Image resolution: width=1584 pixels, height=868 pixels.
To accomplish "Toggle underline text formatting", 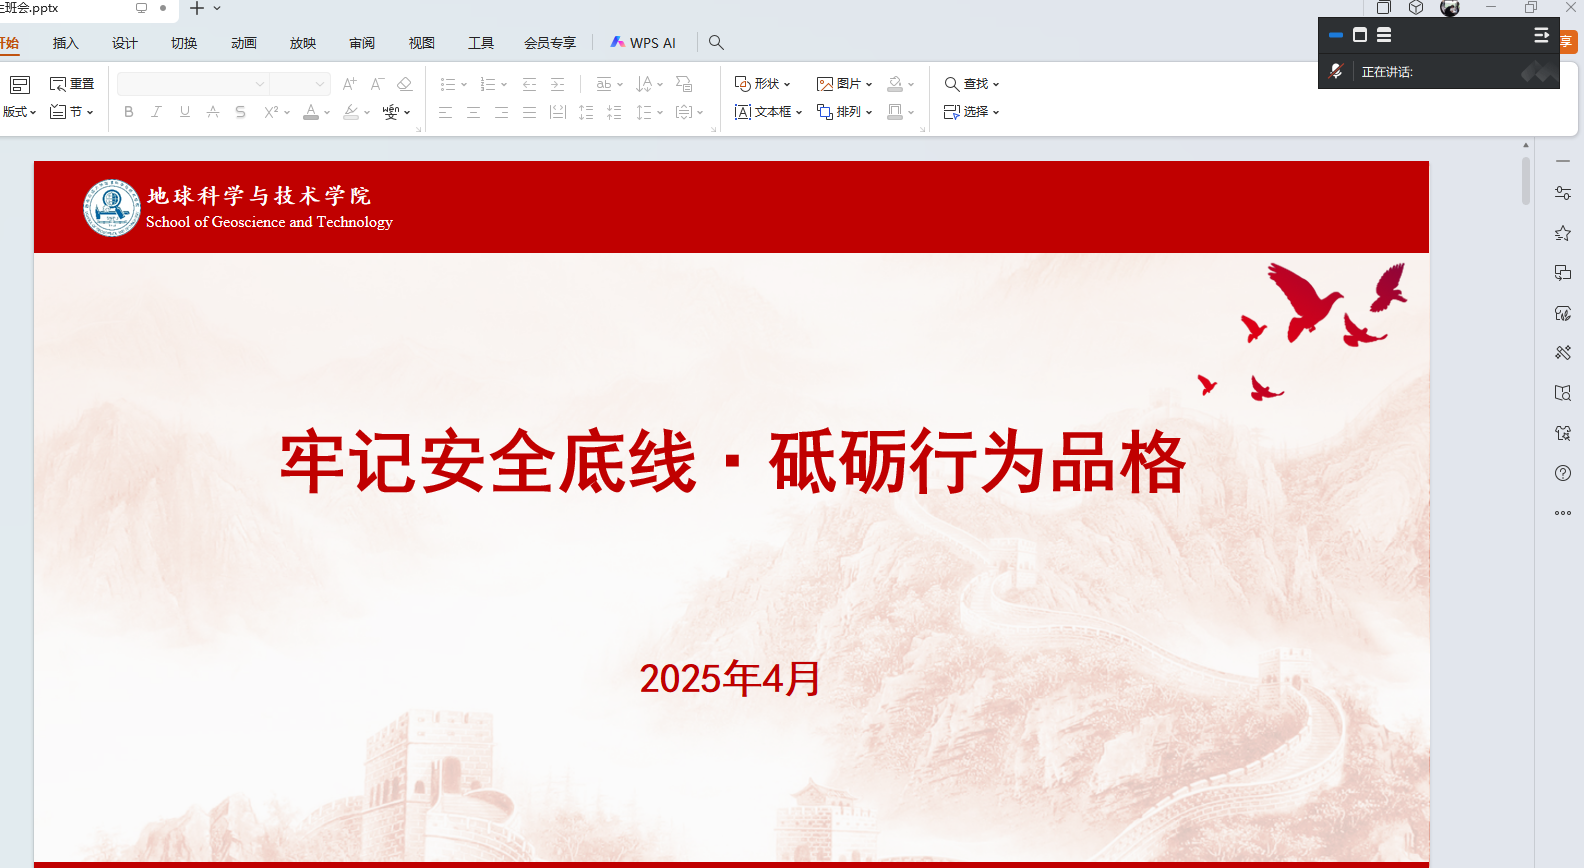I will (x=185, y=112).
